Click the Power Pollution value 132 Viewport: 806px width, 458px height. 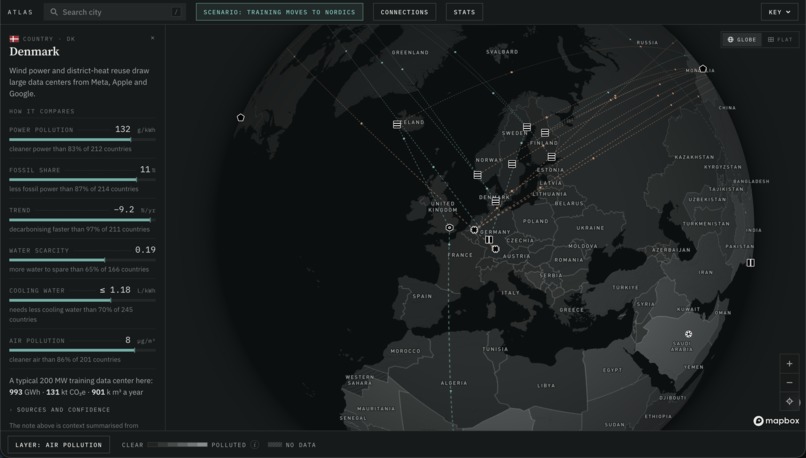(x=123, y=129)
